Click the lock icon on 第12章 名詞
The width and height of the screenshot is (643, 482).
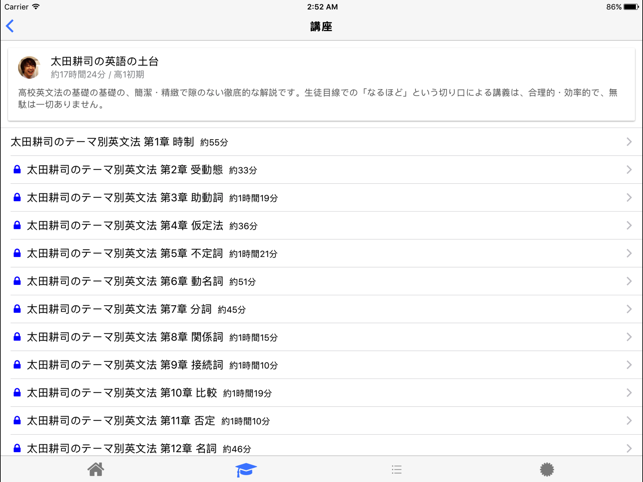click(x=17, y=448)
